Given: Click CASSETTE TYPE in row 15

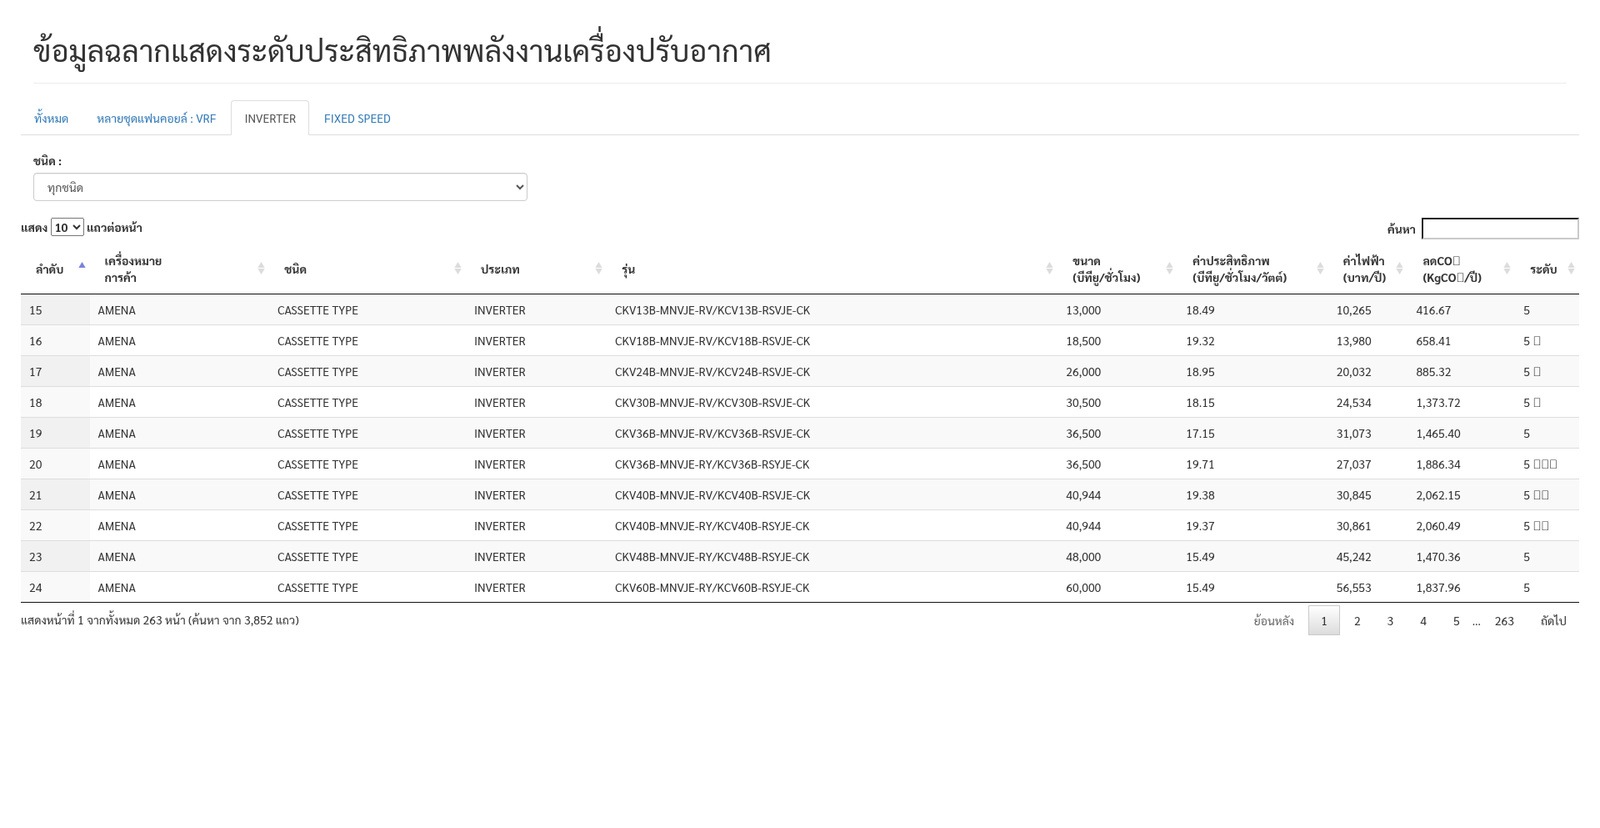Looking at the screenshot, I should pos(317,310).
